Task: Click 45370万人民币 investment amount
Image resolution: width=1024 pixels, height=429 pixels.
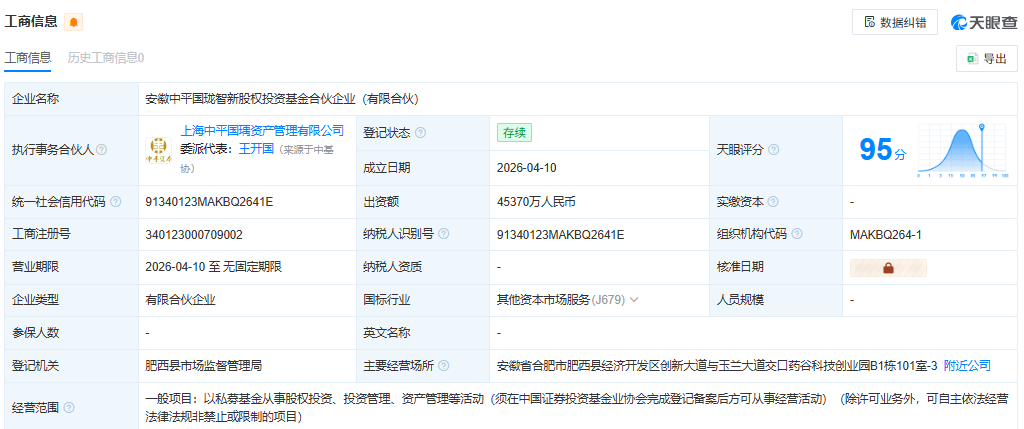Action: 536,202
